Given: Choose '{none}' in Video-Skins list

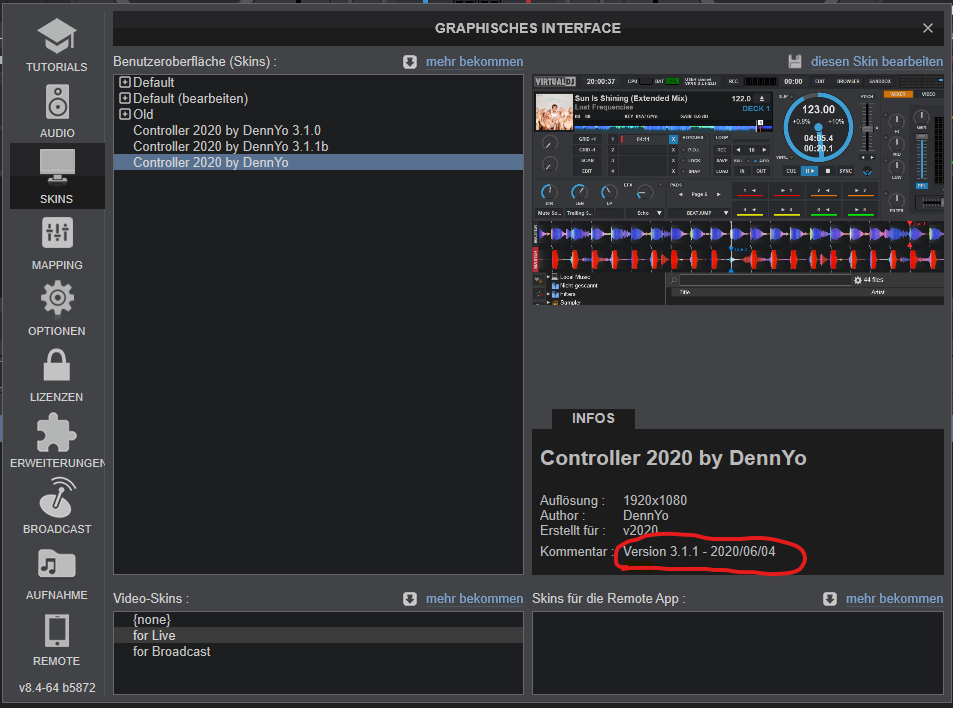Looking at the screenshot, I should coord(318,619).
